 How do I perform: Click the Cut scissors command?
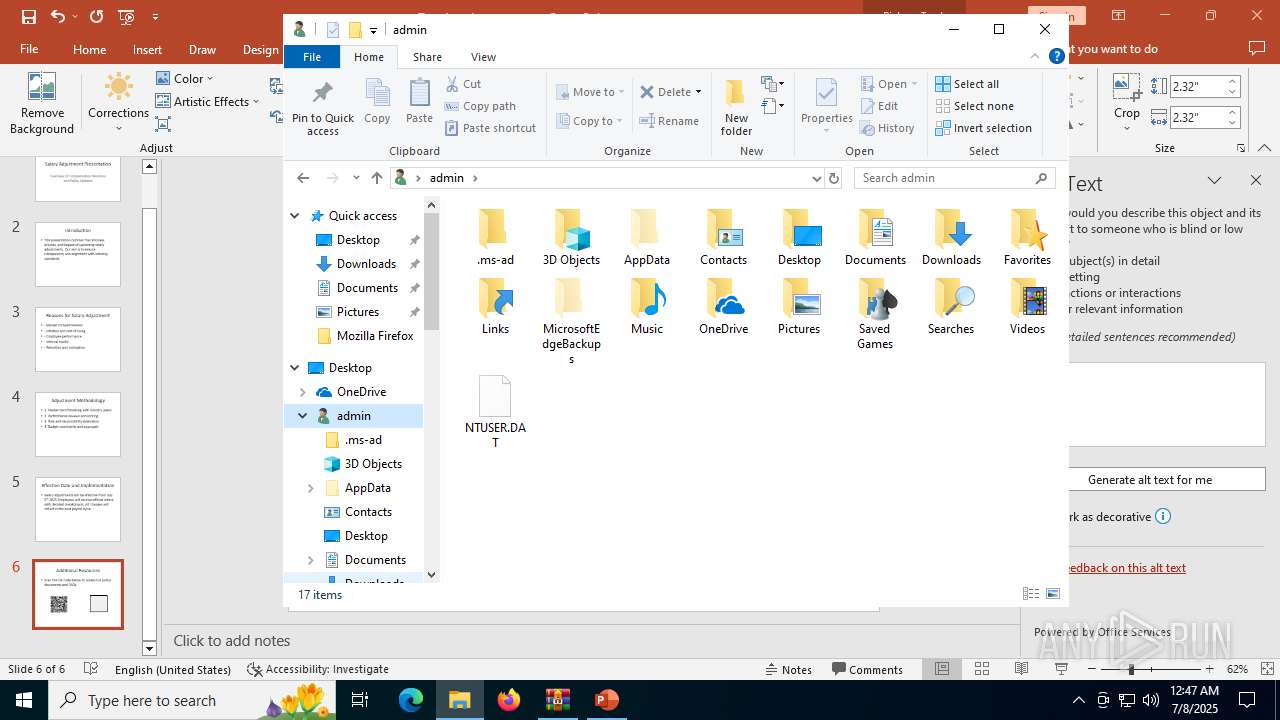click(463, 84)
